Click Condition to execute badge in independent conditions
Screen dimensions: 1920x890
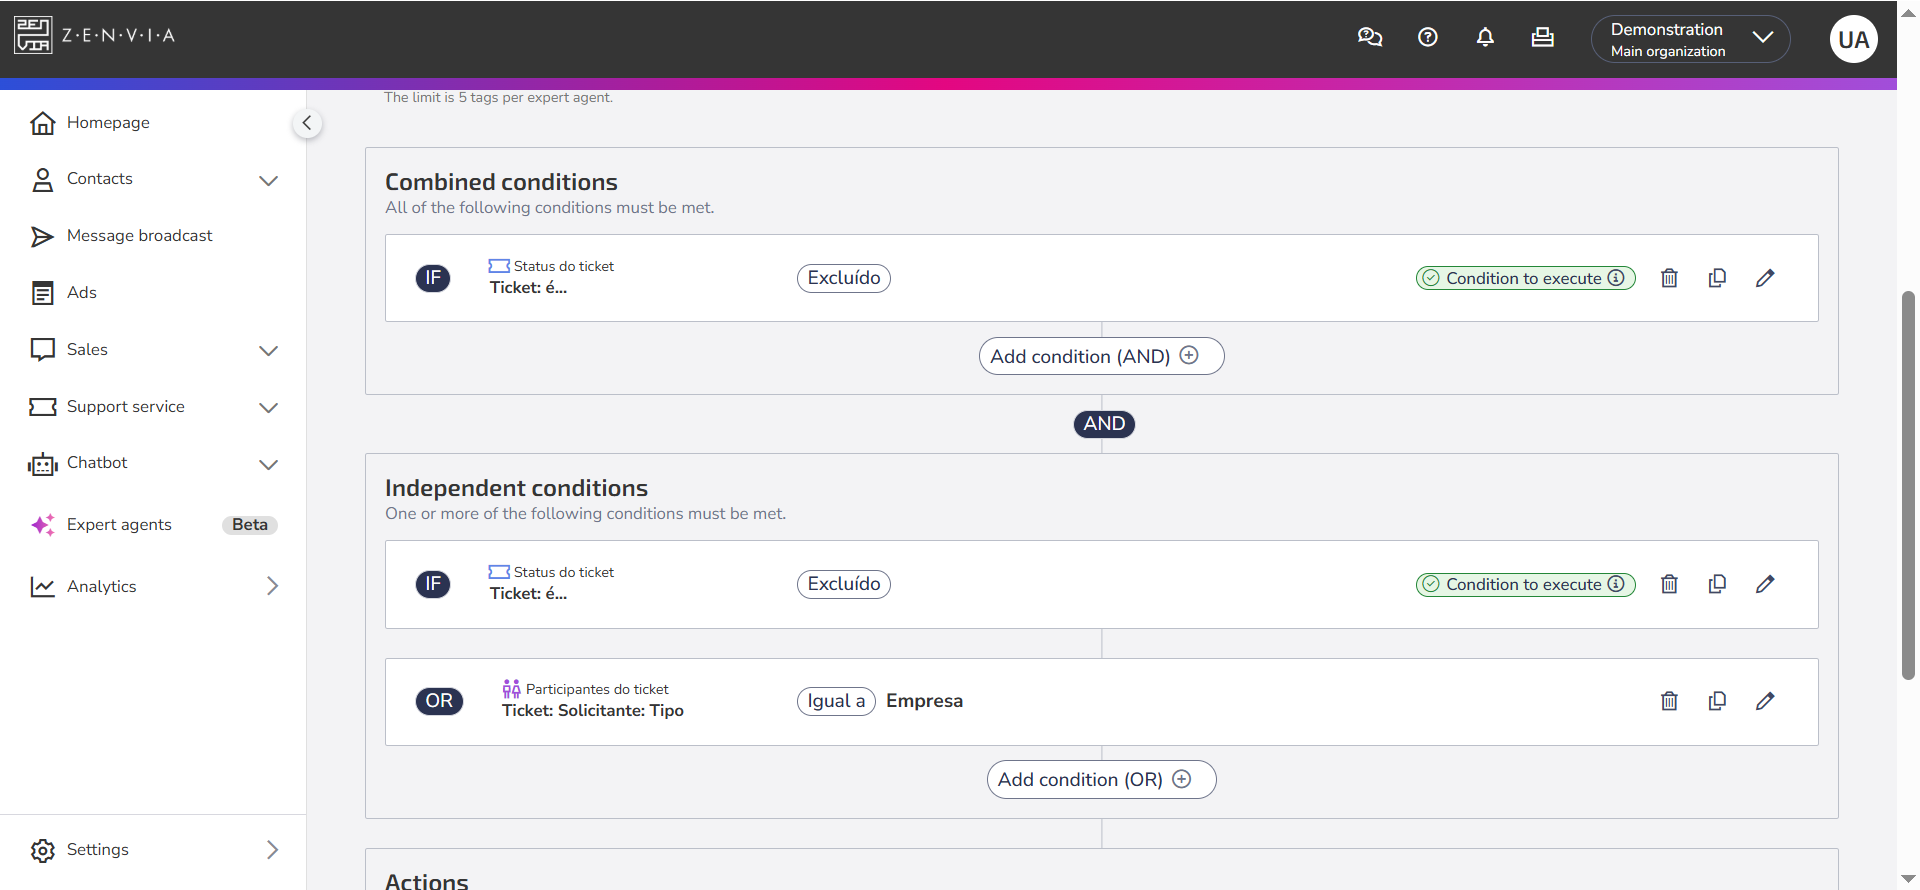point(1525,584)
